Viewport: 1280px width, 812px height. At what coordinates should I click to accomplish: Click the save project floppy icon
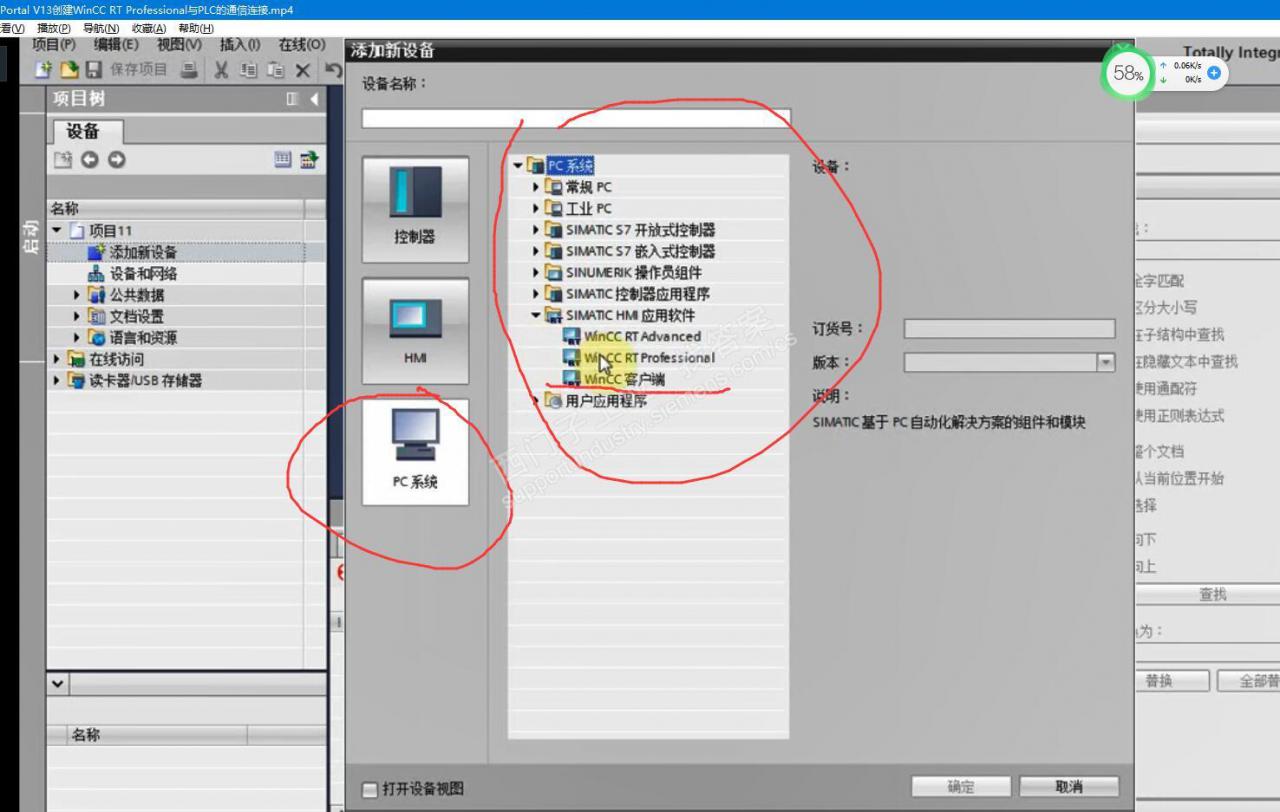[93, 70]
